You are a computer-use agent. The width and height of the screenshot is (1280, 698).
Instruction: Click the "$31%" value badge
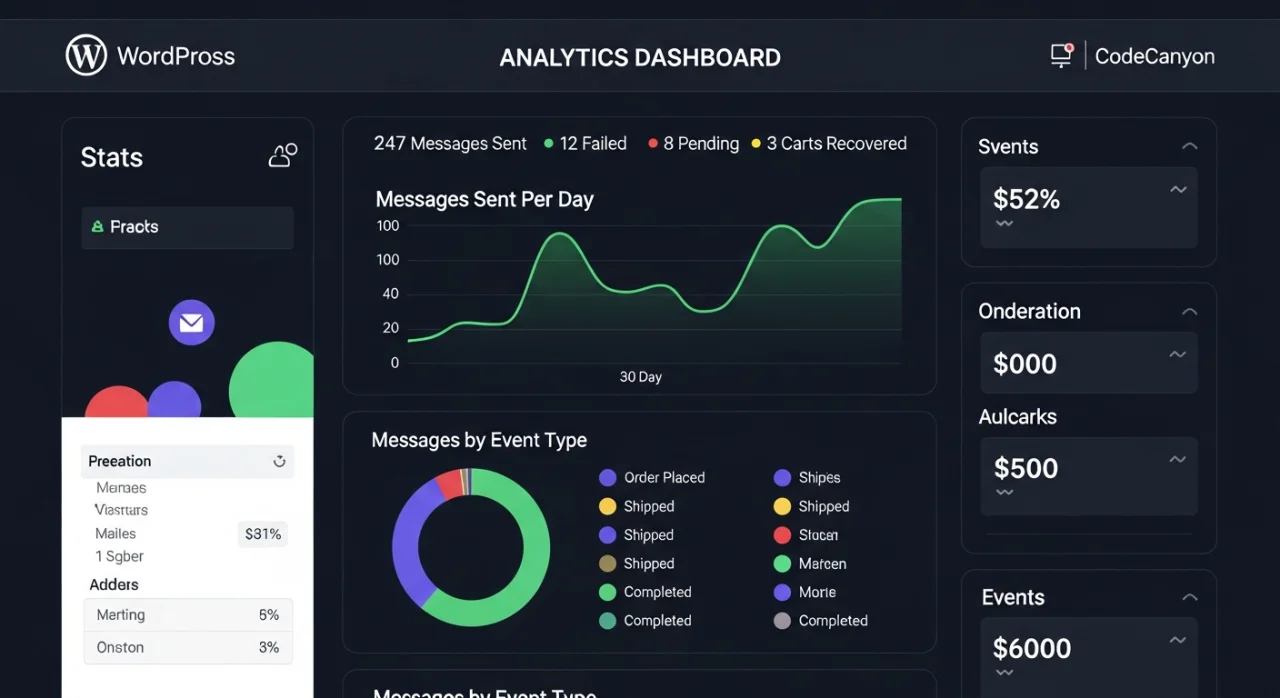(x=263, y=534)
